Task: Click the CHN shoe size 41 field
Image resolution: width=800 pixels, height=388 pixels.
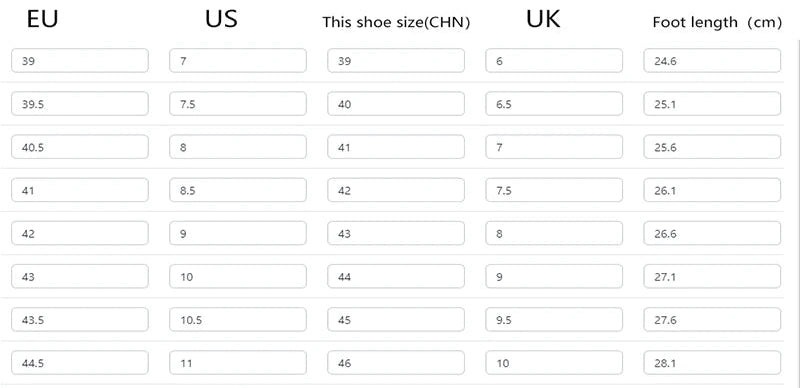Action: (396, 147)
